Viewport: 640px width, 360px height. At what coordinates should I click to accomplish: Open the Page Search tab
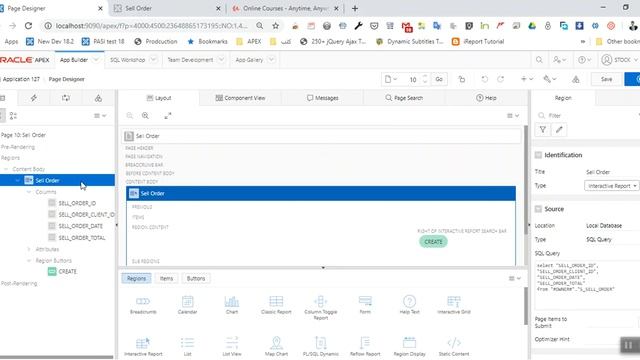tap(404, 98)
